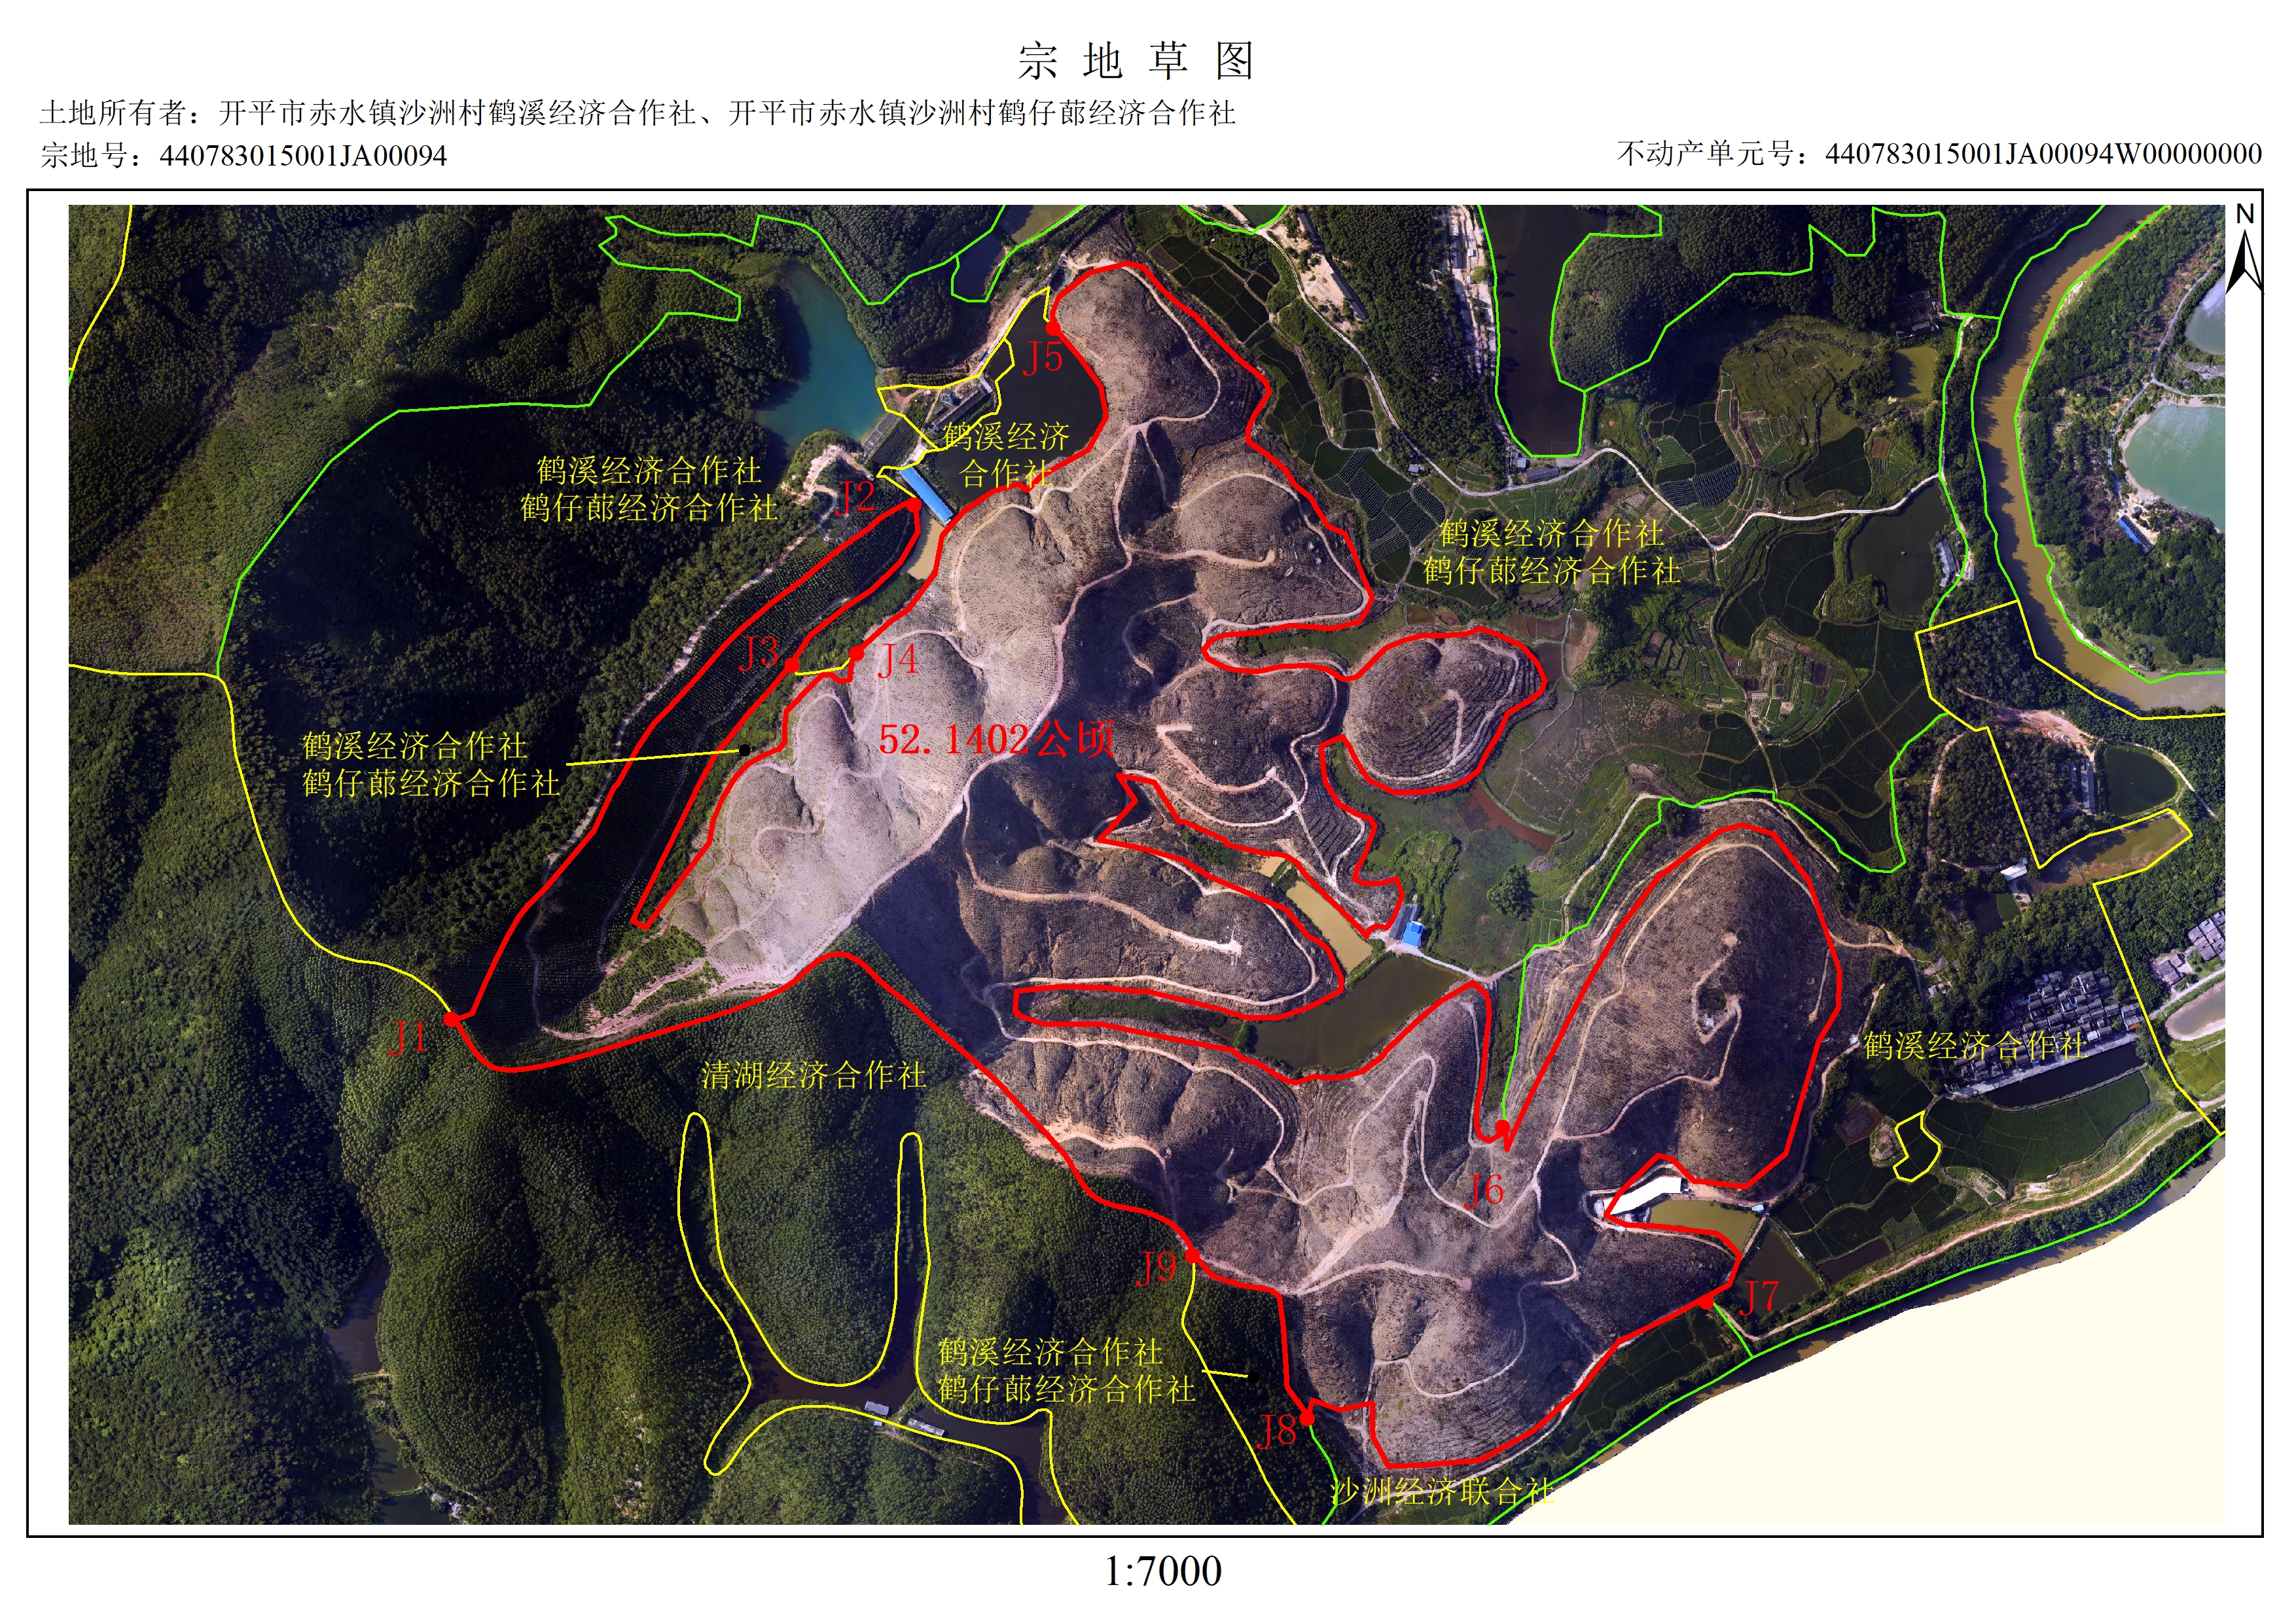Click the 土地所有者 owner line
The height and width of the screenshot is (1623, 2296).
click(637, 113)
